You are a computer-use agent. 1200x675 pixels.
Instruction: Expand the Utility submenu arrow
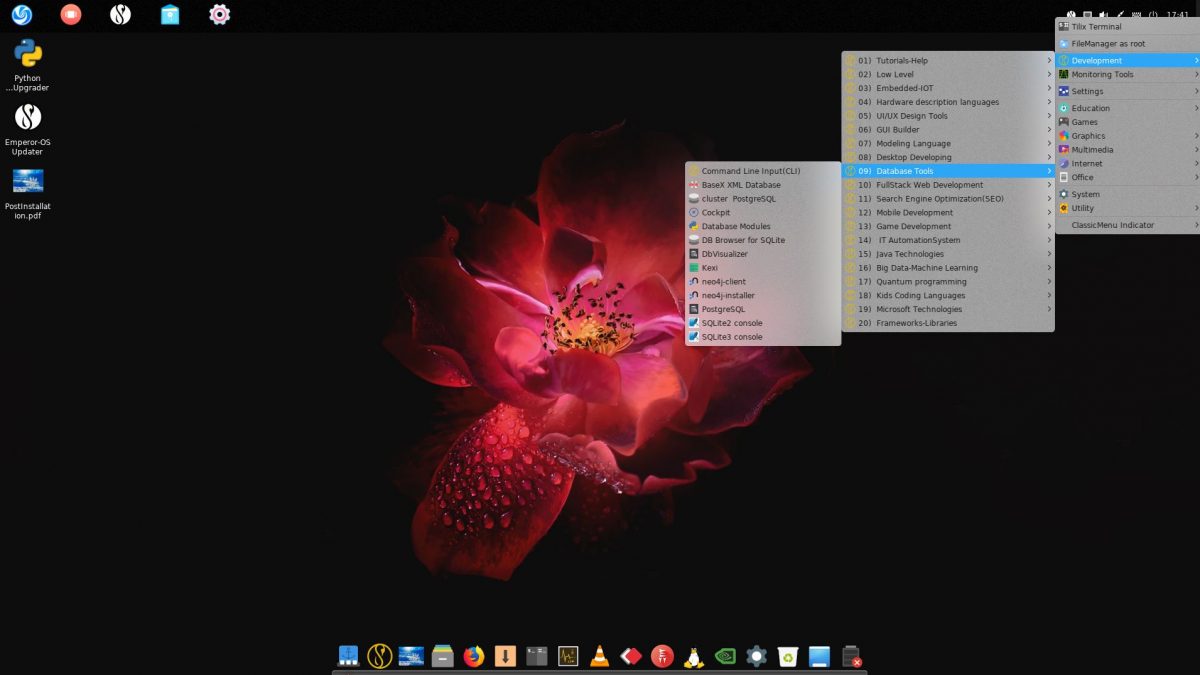1196,208
